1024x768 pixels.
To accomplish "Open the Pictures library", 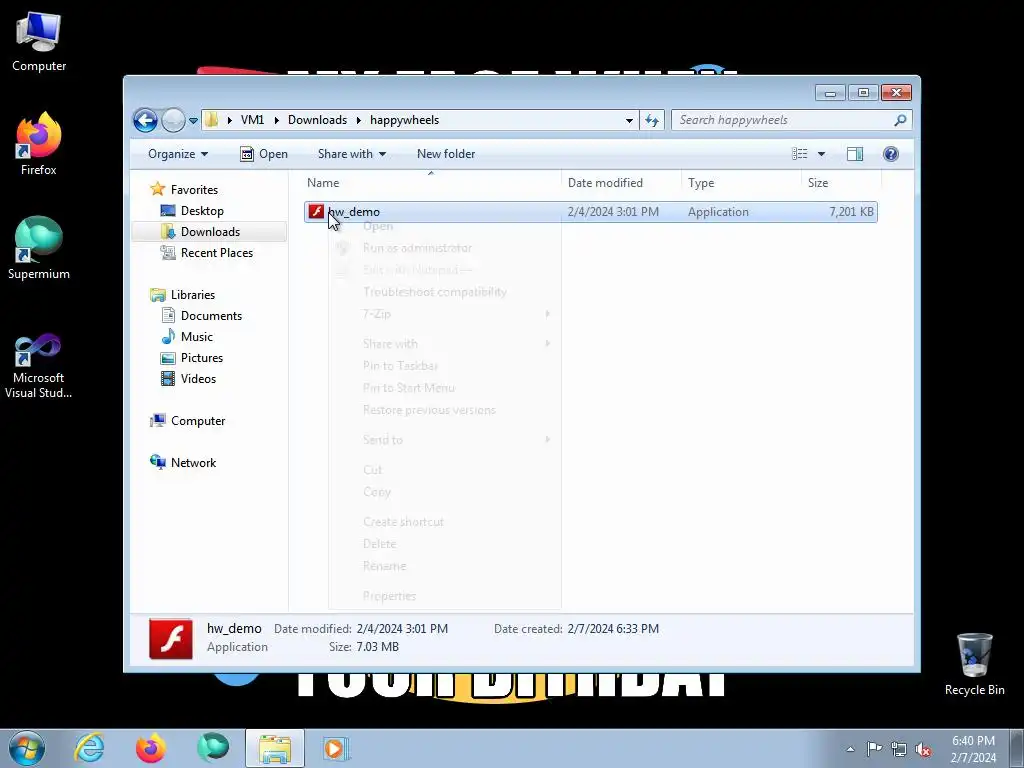I will (202, 357).
